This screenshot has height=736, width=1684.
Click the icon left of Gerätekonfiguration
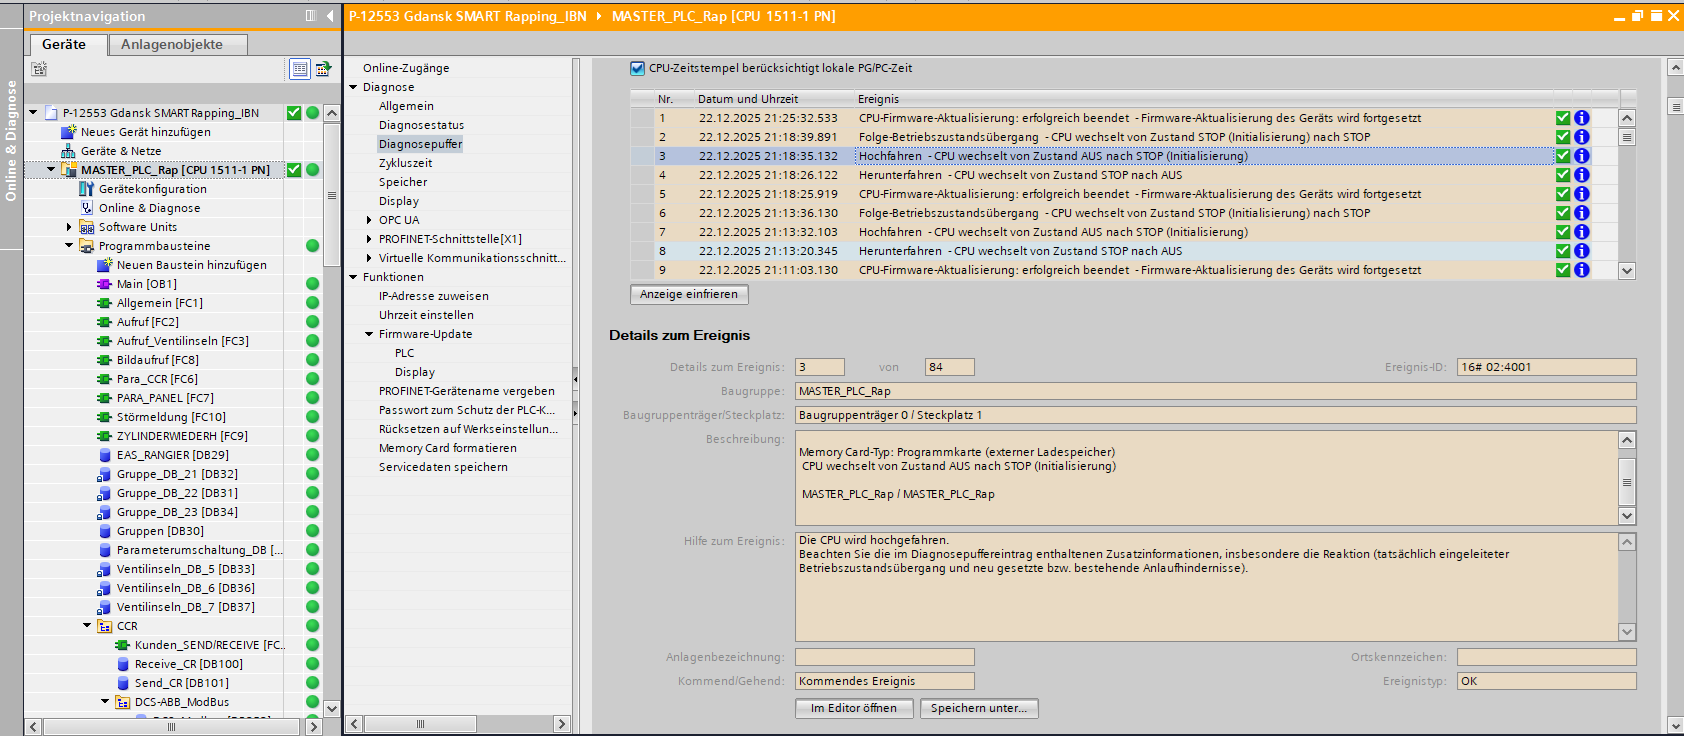click(x=87, y=189)
